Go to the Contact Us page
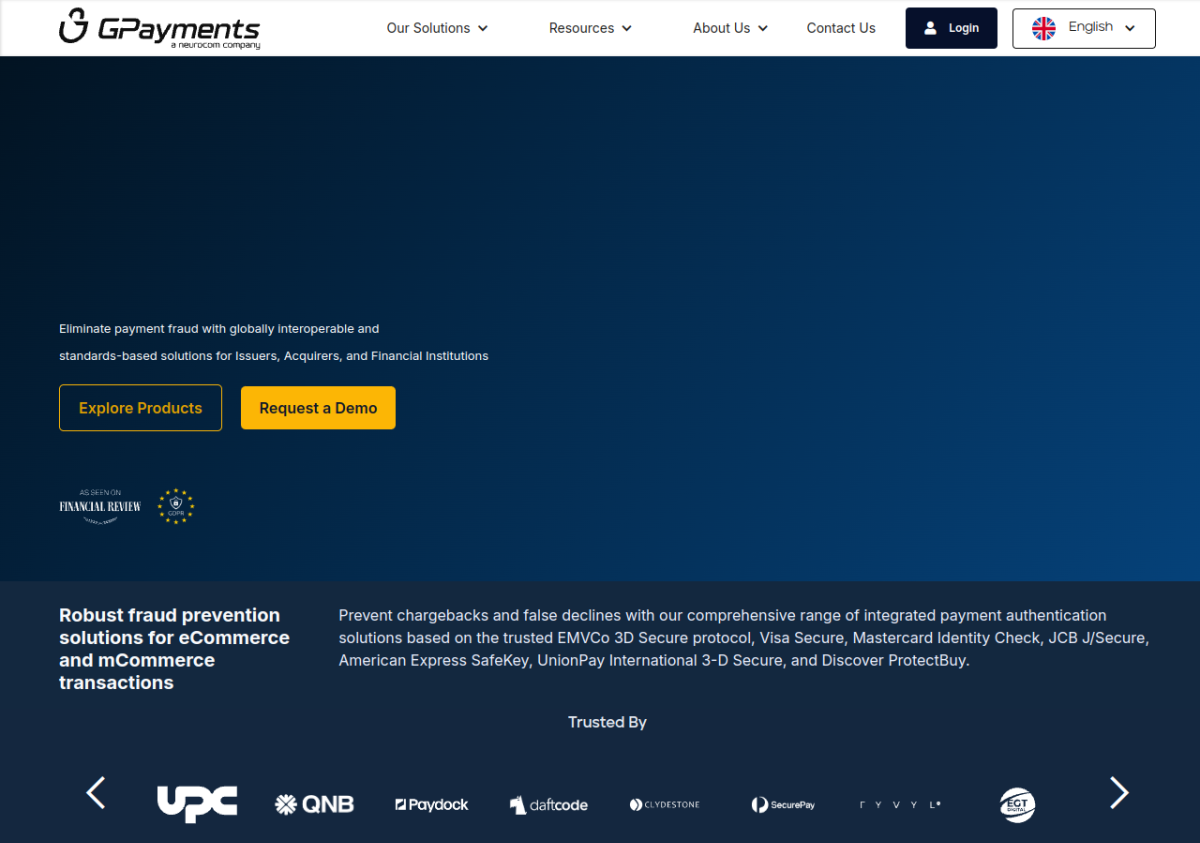The height and width of the screenshot is (843, 1200). 841,28
